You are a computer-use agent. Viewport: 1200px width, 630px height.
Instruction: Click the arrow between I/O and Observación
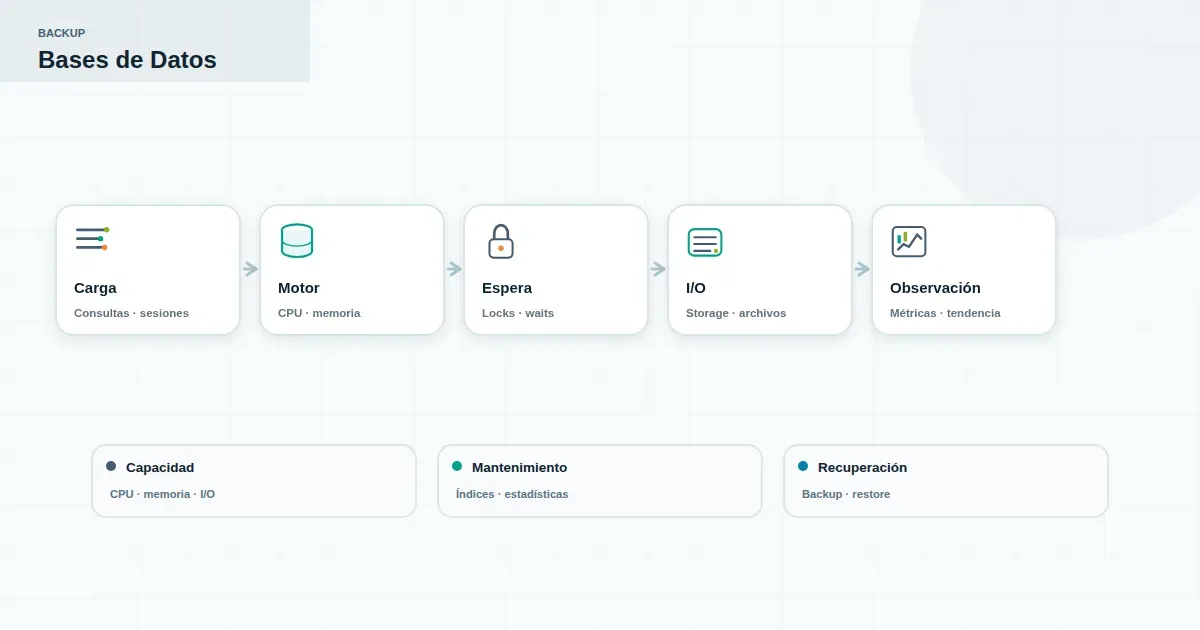tap(862, 269)
